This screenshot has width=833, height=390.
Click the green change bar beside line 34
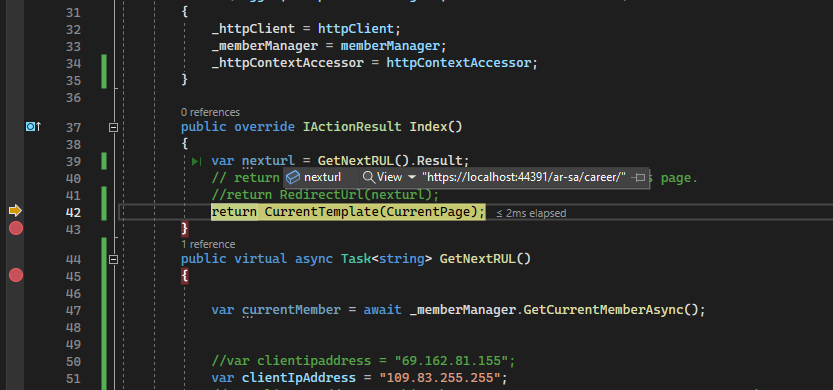104,71
